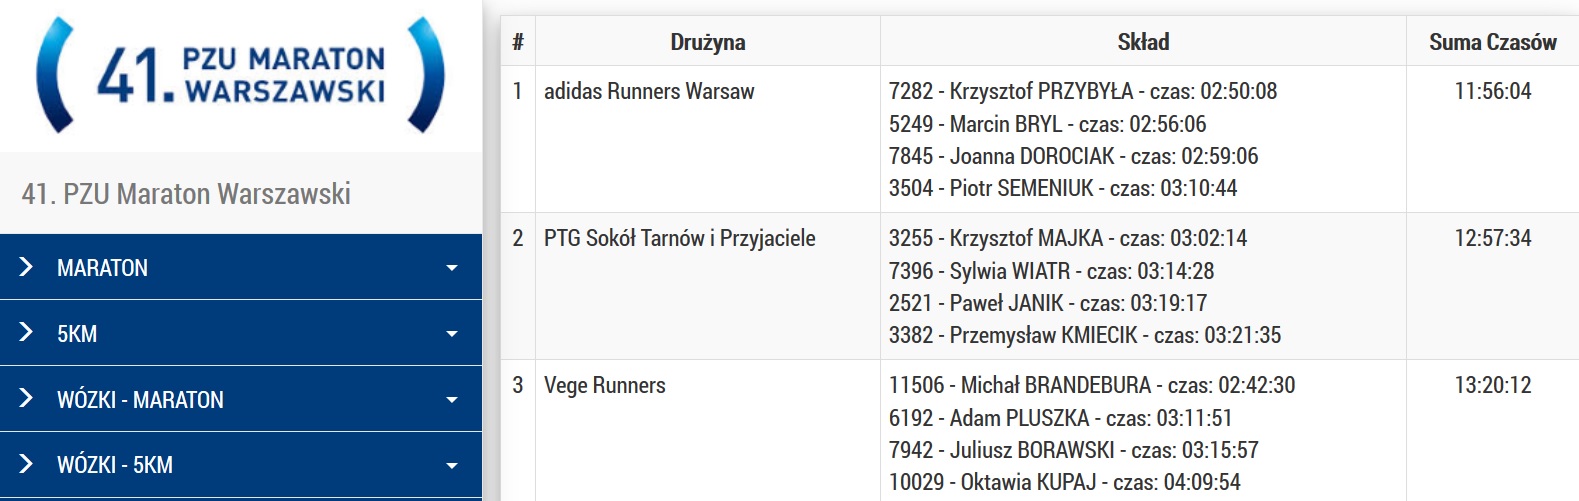Click the chevron icon beside WÓZKI - MARATON
The image size is (1579, 501).
26,399
